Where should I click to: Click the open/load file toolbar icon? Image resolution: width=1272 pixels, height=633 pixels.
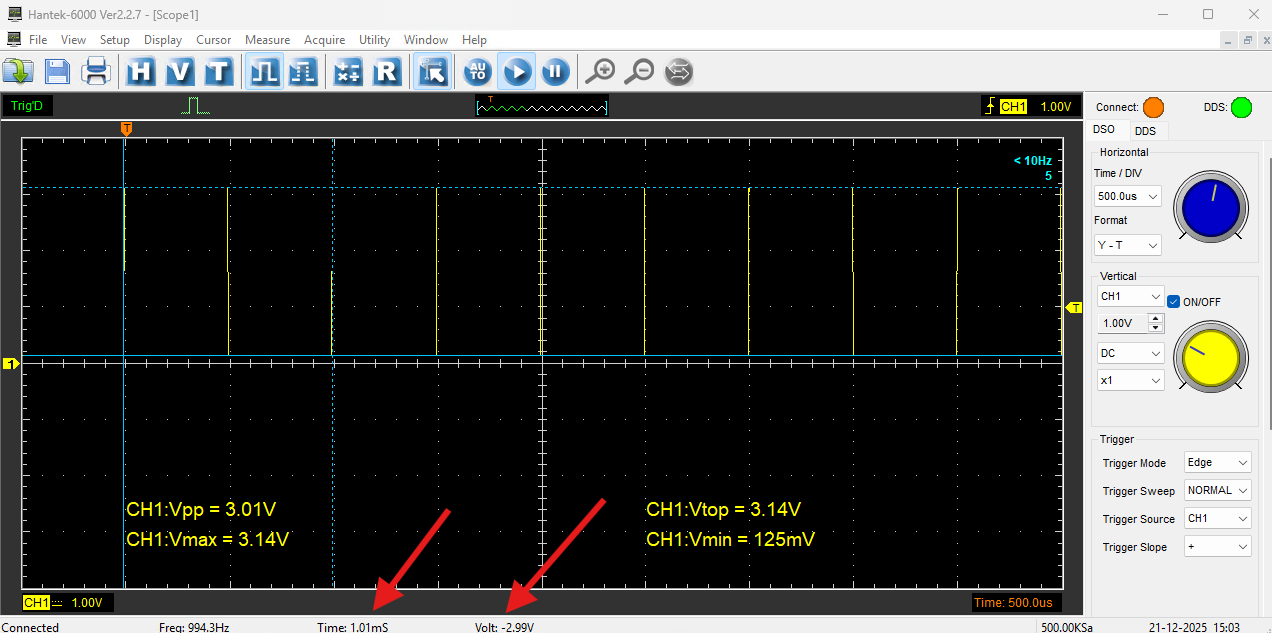tap(18, 71)
